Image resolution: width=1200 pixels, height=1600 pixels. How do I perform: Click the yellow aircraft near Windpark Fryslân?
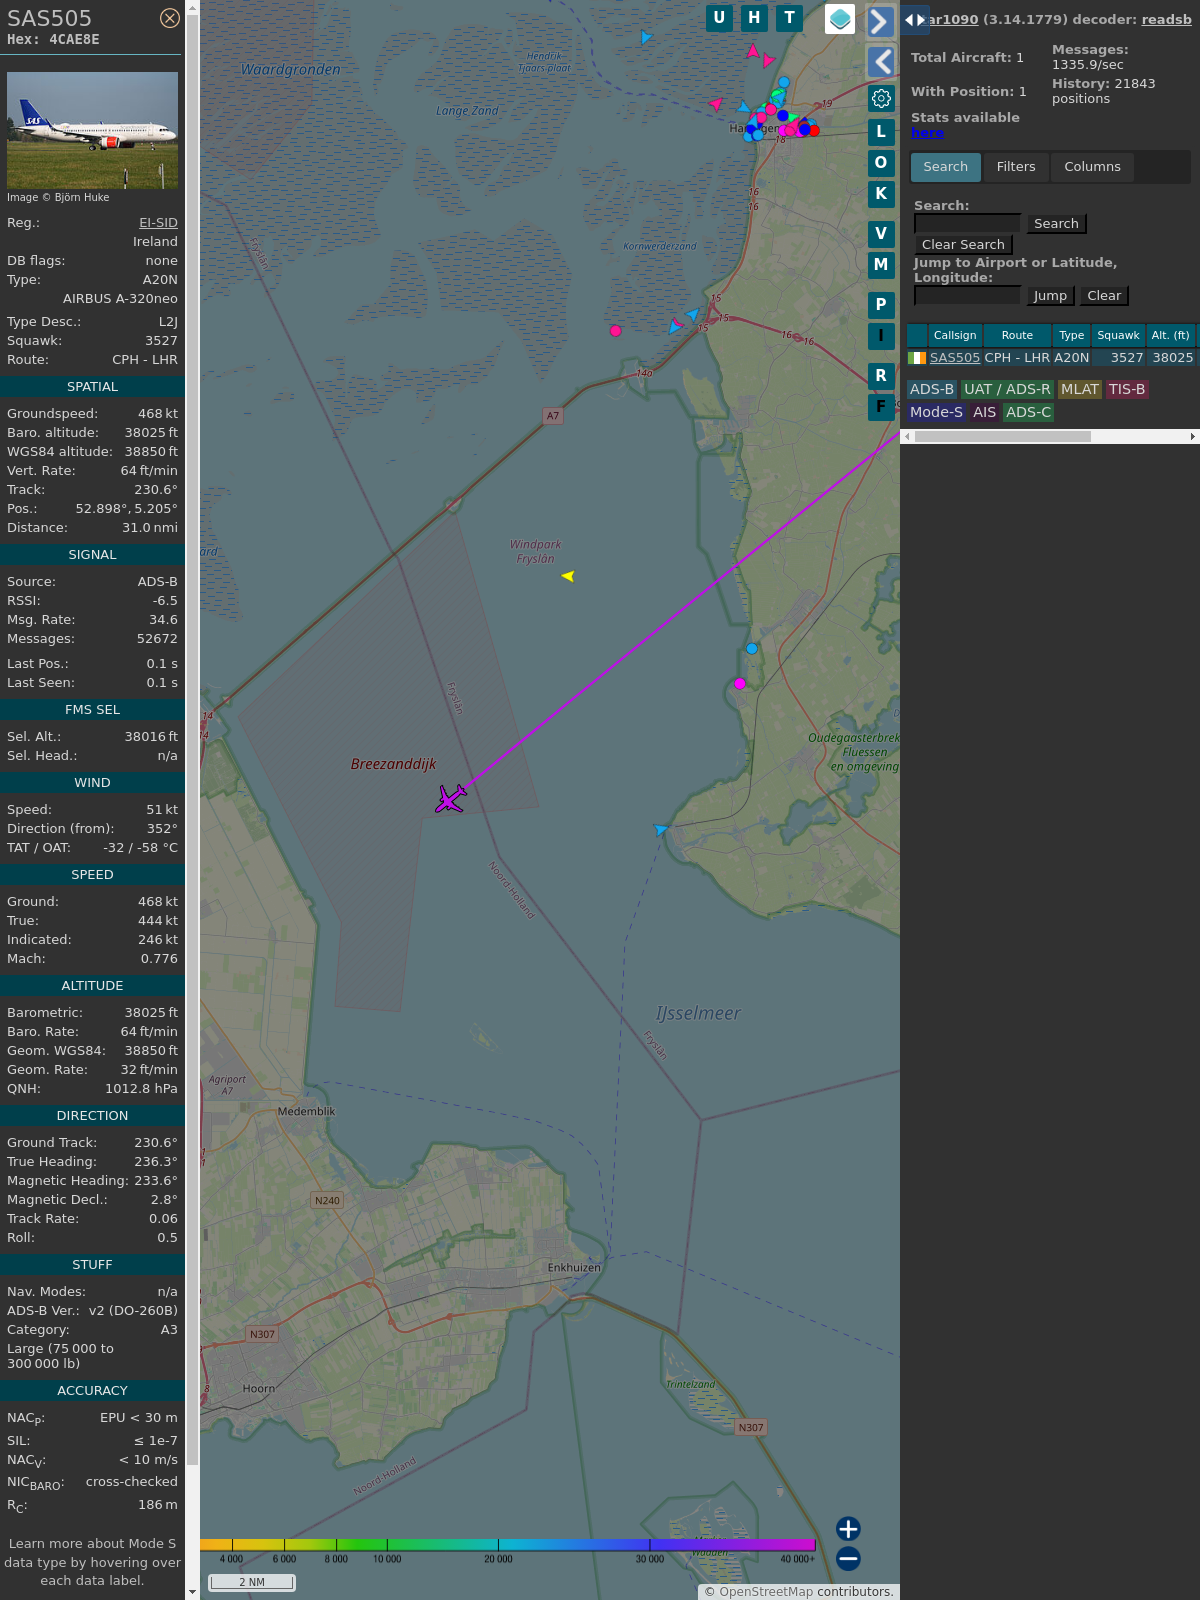click(568, 576)
